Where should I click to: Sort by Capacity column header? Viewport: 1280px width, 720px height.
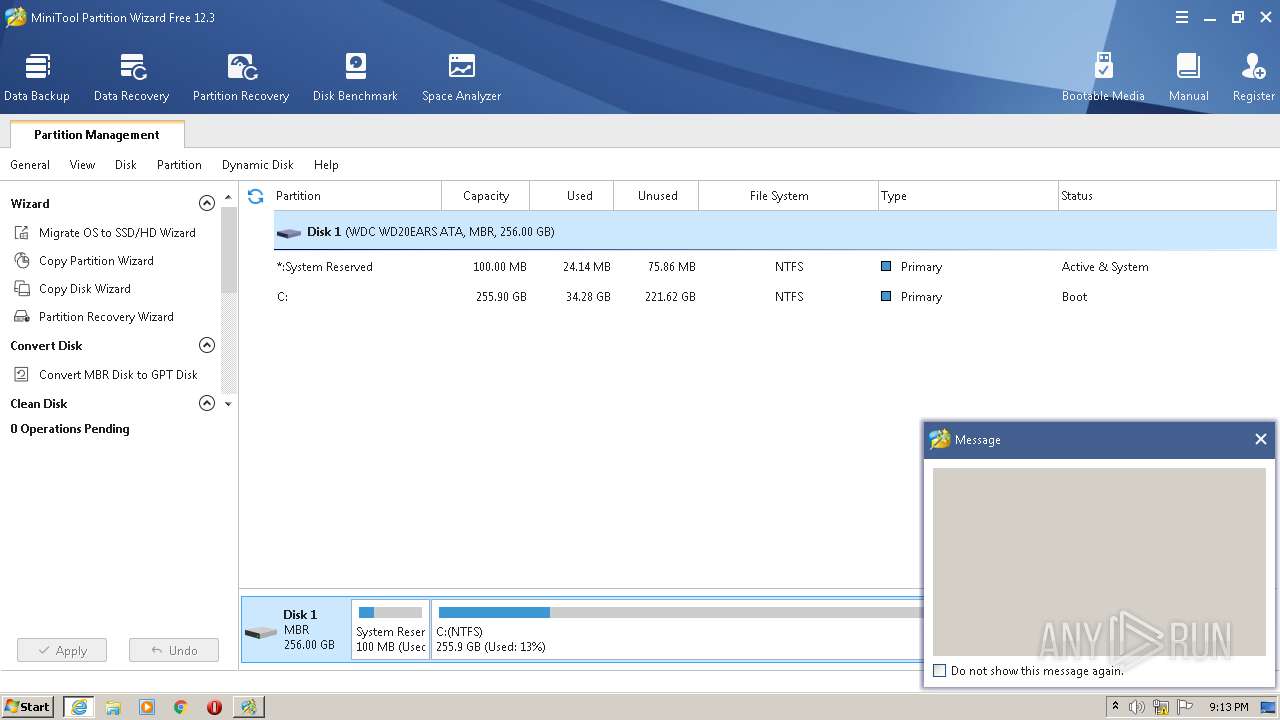point(486,196)
